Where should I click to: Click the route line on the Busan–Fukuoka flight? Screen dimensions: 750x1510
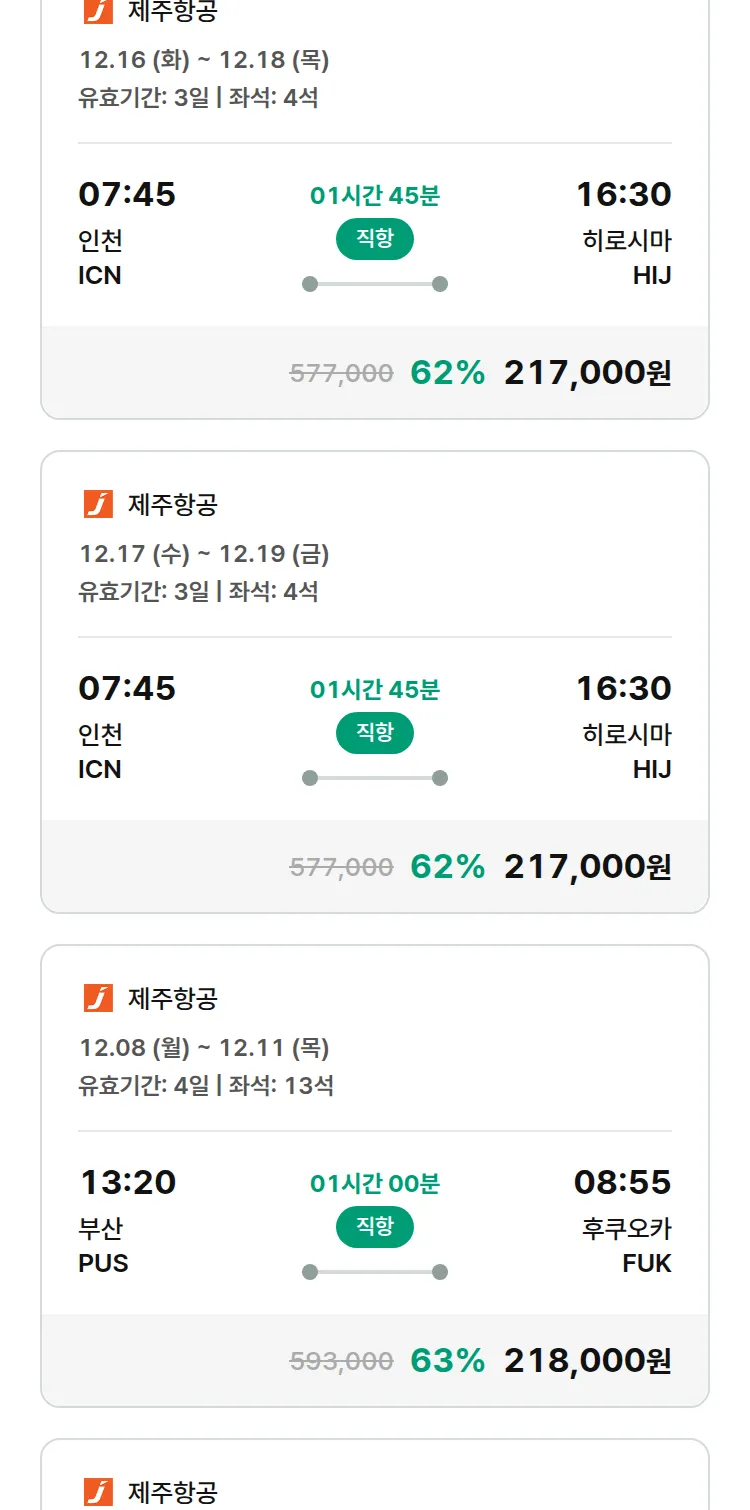pyautogui.click(x=374, y=1272)
